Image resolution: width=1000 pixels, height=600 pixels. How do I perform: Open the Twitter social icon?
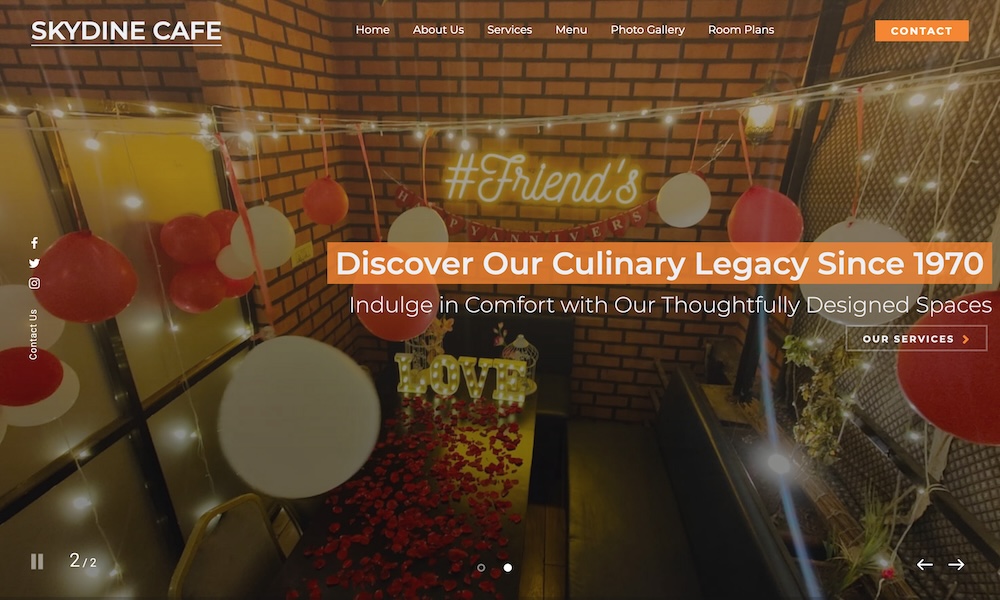tap(34, 263)
